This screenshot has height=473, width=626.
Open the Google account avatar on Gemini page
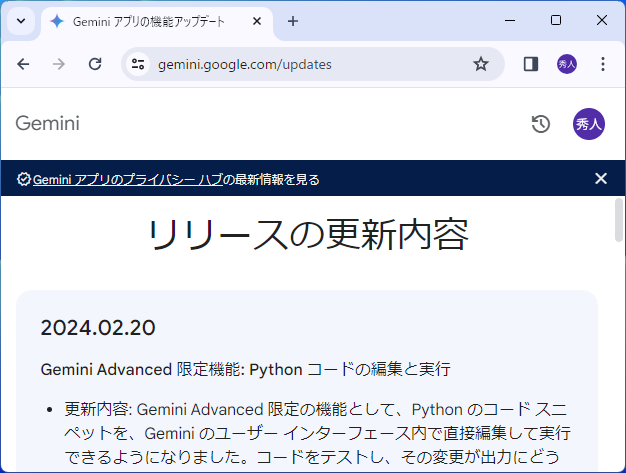589,124
